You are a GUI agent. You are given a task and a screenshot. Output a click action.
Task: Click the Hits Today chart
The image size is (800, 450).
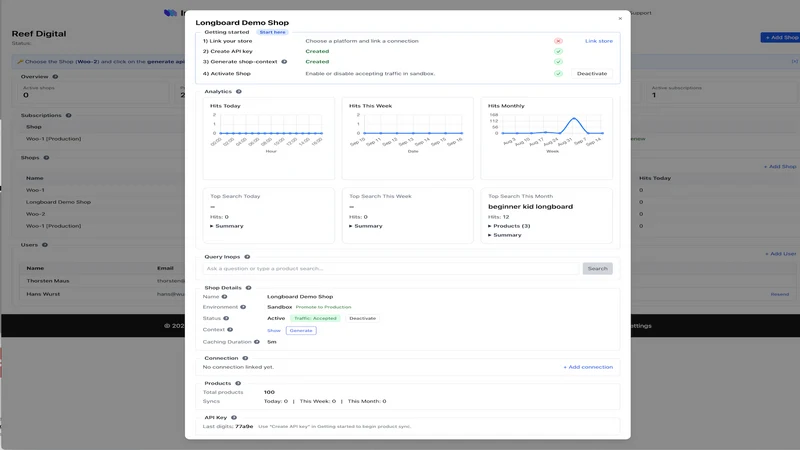click(x=269, y=138)
